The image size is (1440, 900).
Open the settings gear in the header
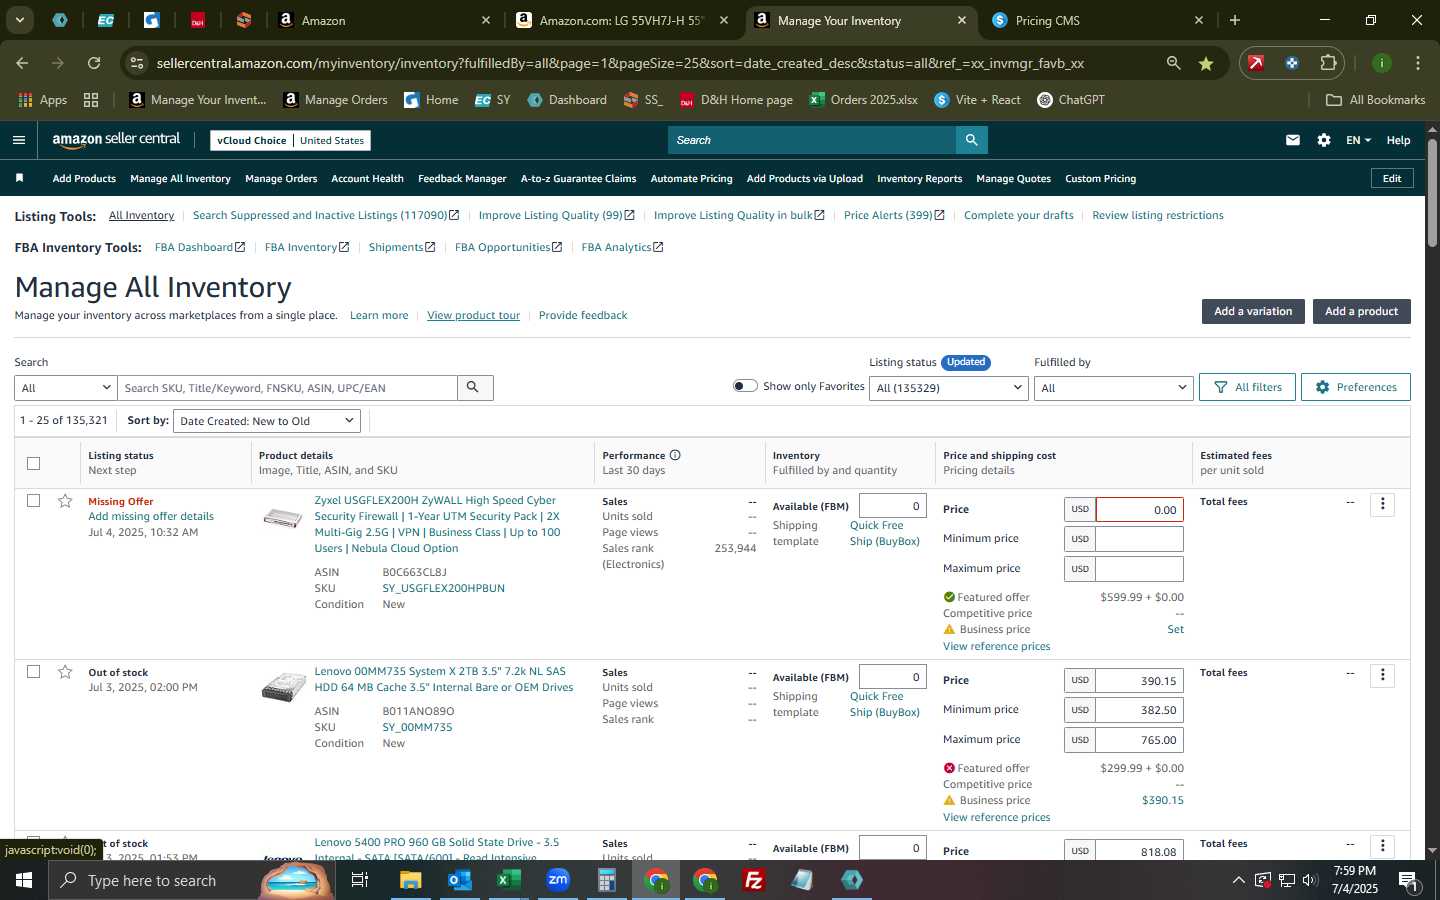tap(1324, 140)
